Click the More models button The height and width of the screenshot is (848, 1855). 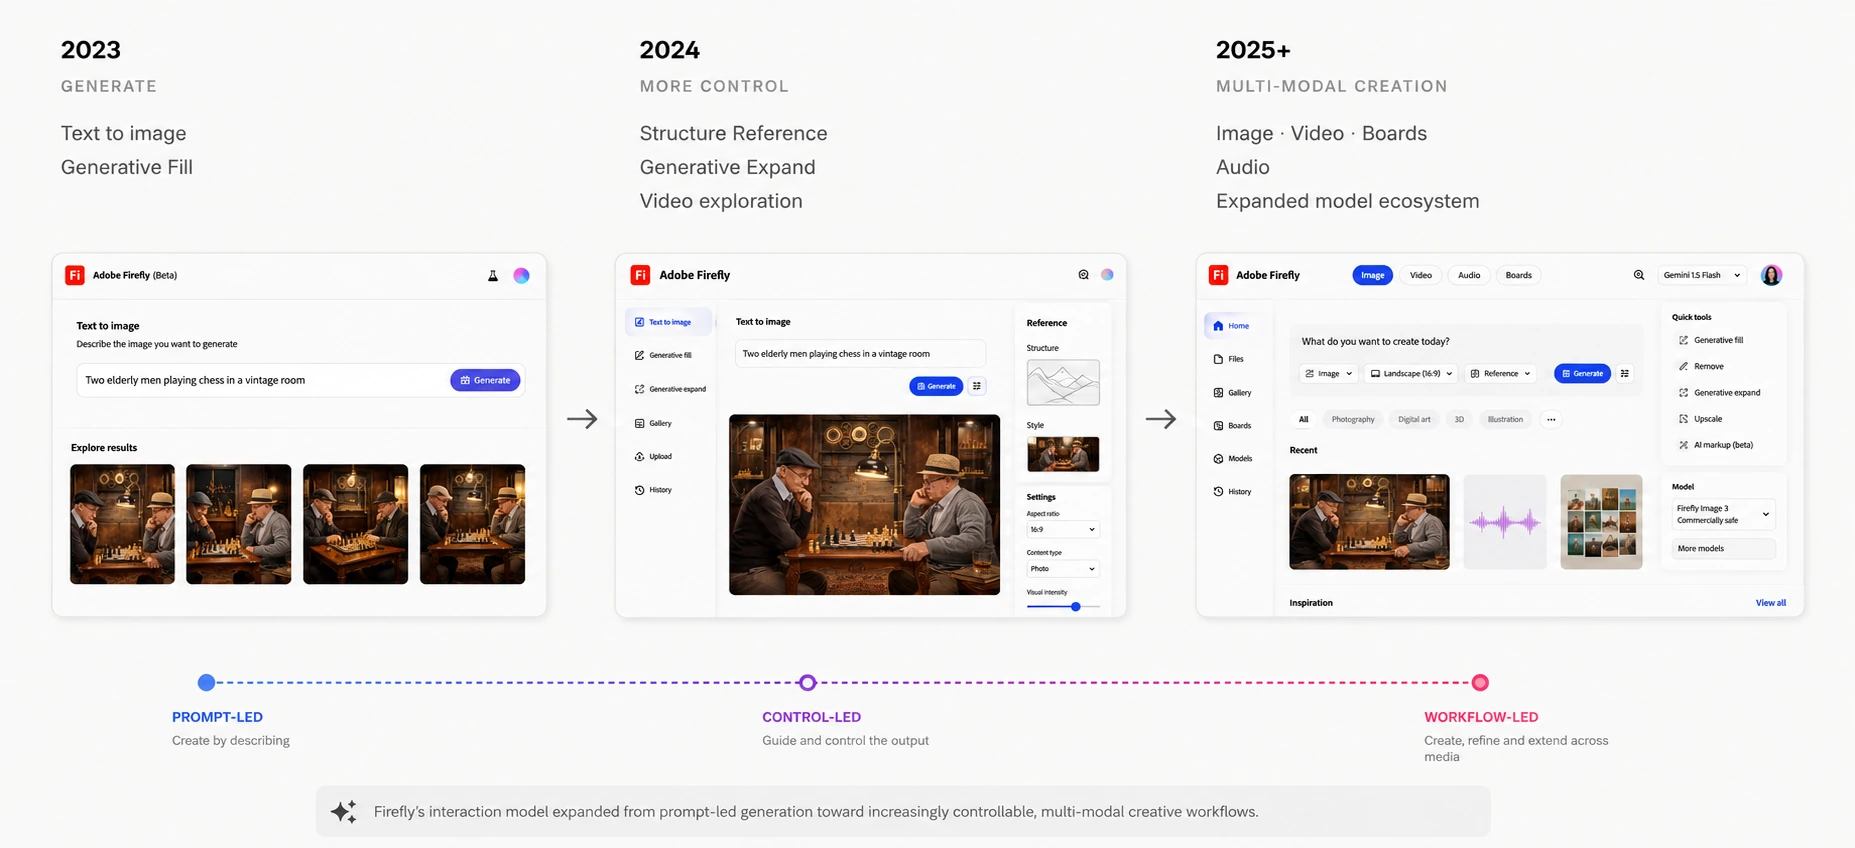point(1723,549)
